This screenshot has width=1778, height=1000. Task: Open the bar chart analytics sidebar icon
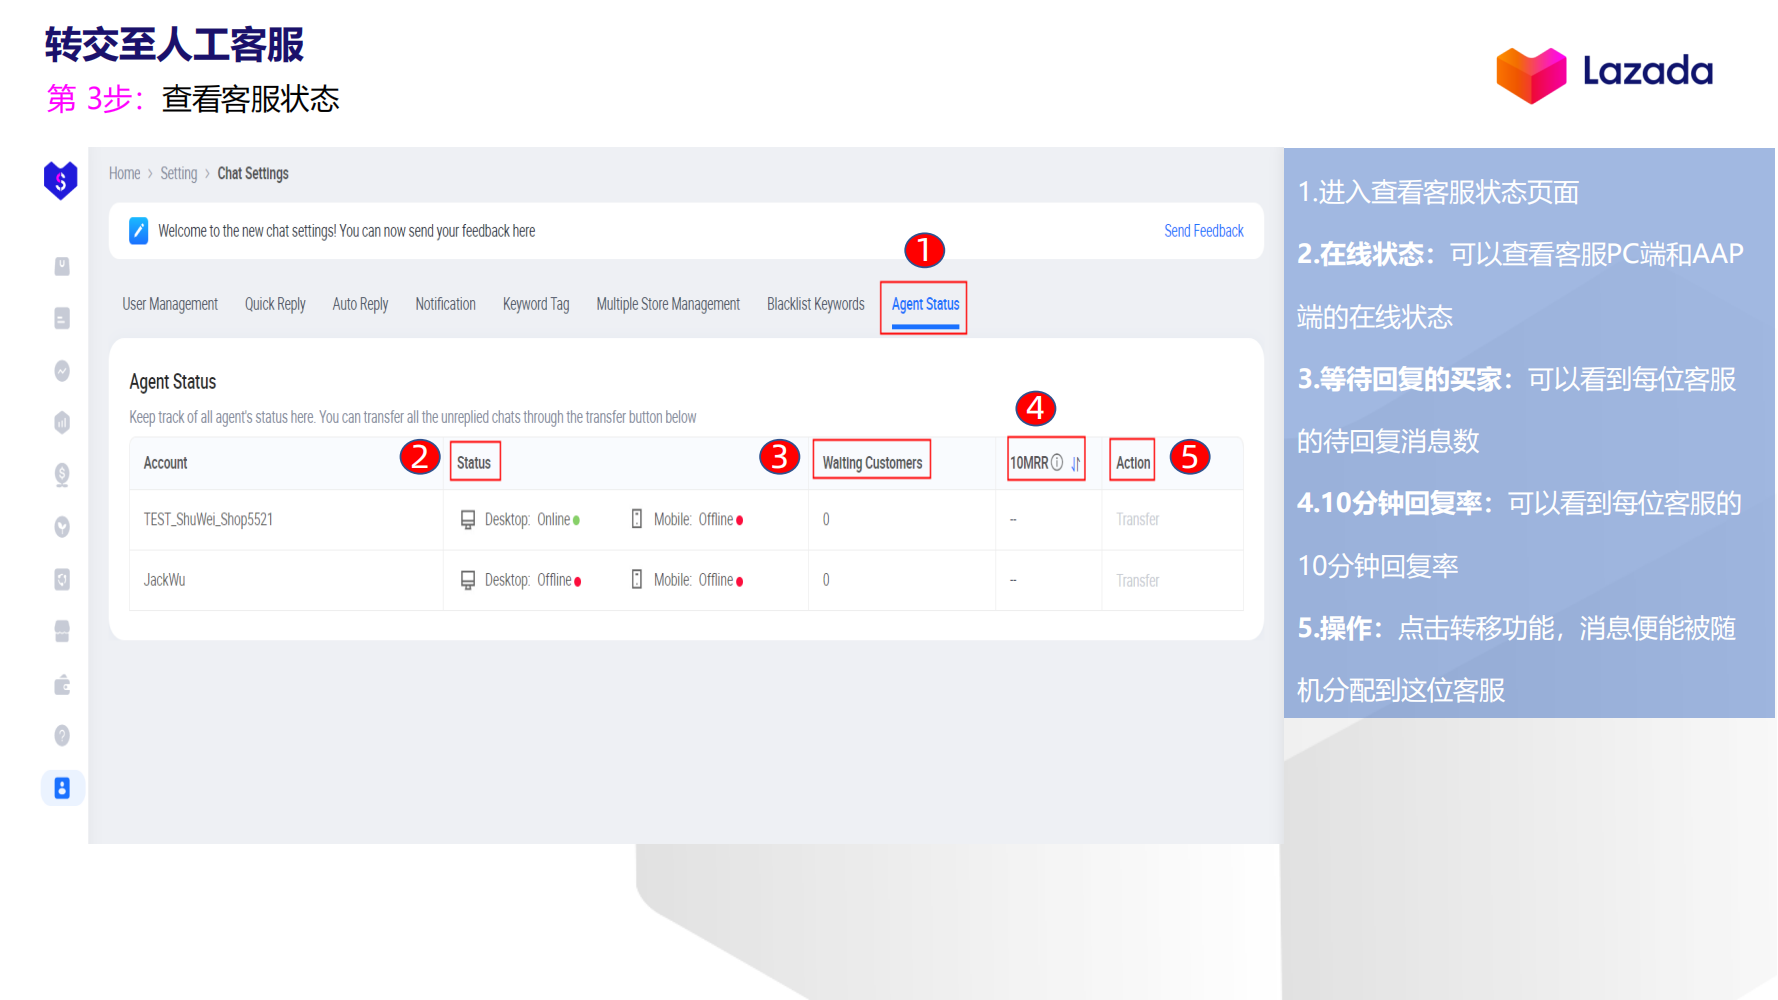[x=62, y=423]
